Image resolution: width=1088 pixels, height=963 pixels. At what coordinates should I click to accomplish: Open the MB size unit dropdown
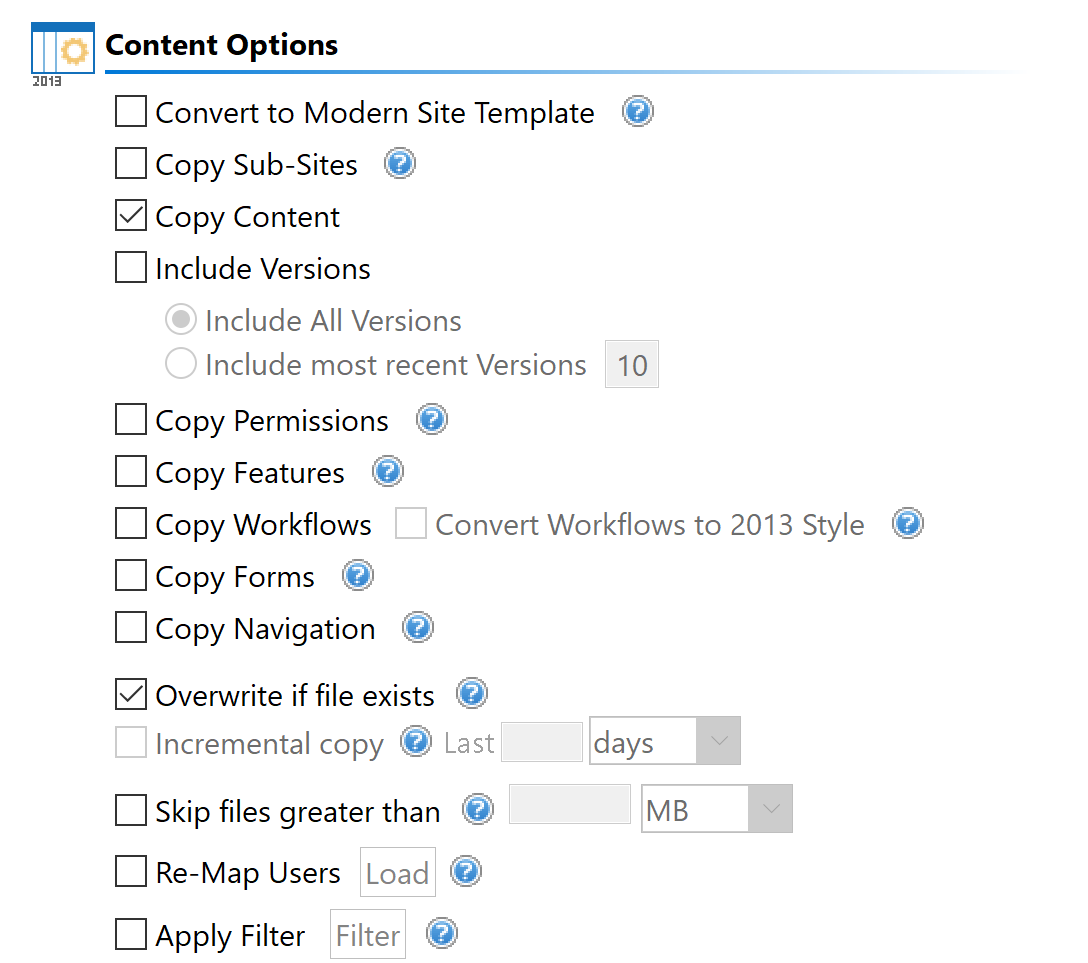tap(772, 808)
